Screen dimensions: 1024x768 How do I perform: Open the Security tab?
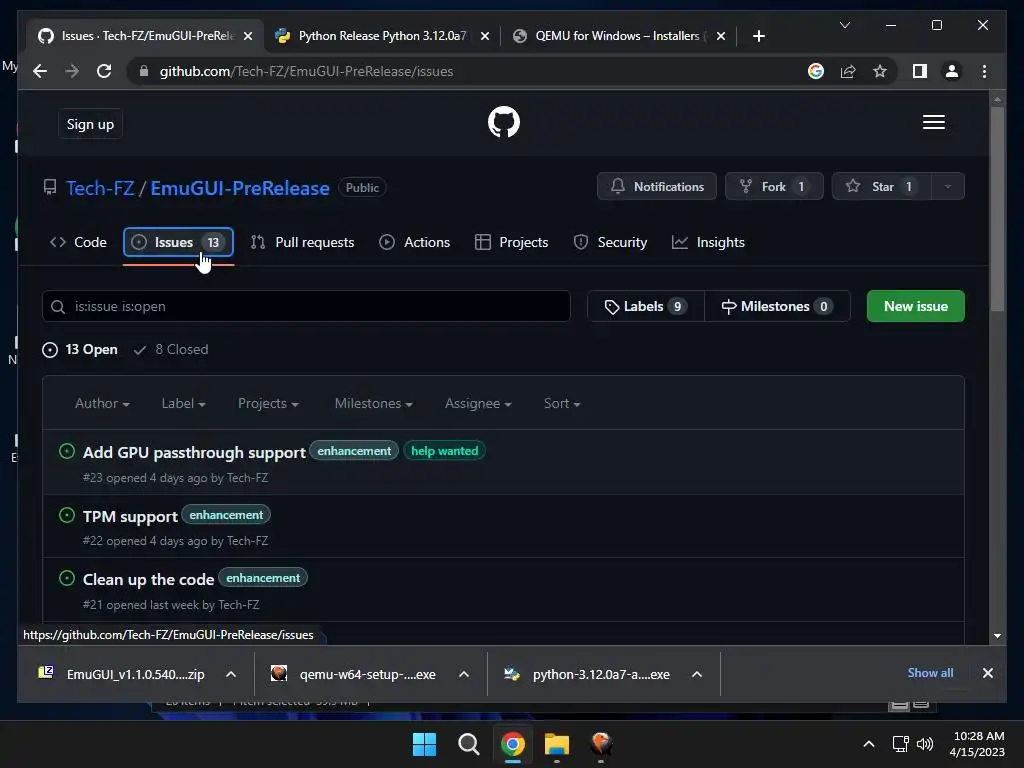610,242
